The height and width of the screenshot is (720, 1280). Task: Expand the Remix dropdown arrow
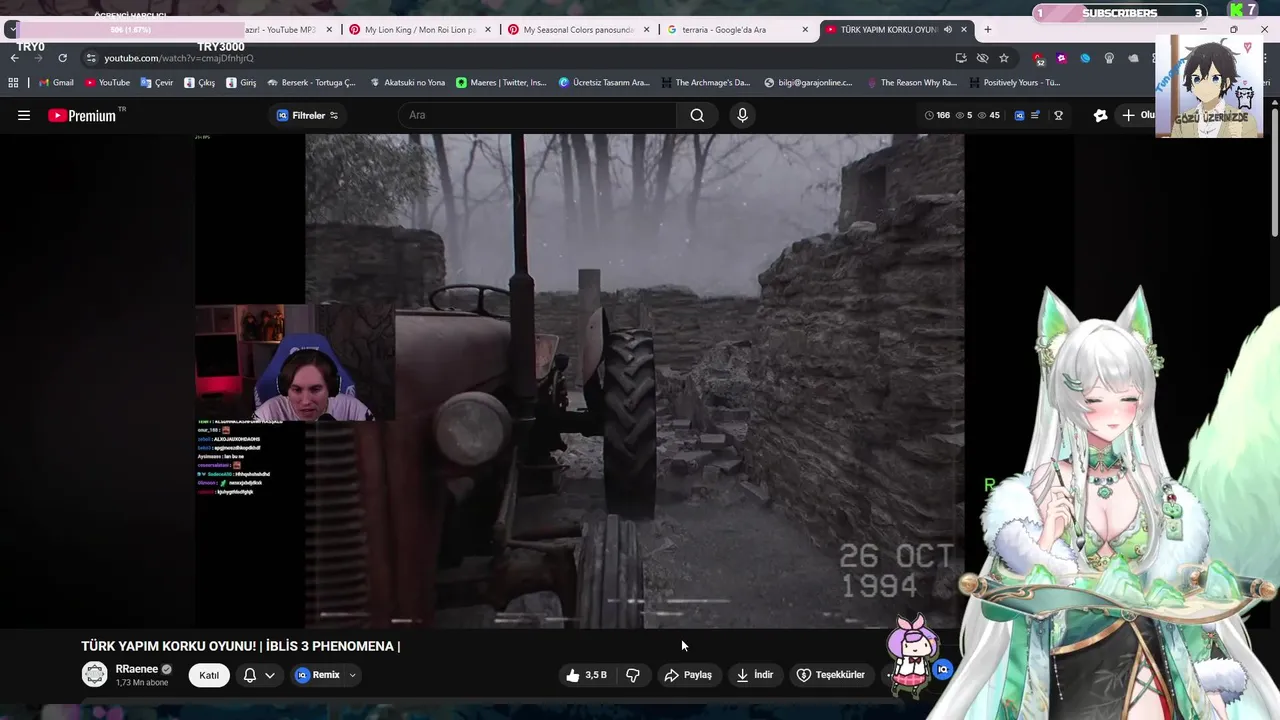pos(352,675)
